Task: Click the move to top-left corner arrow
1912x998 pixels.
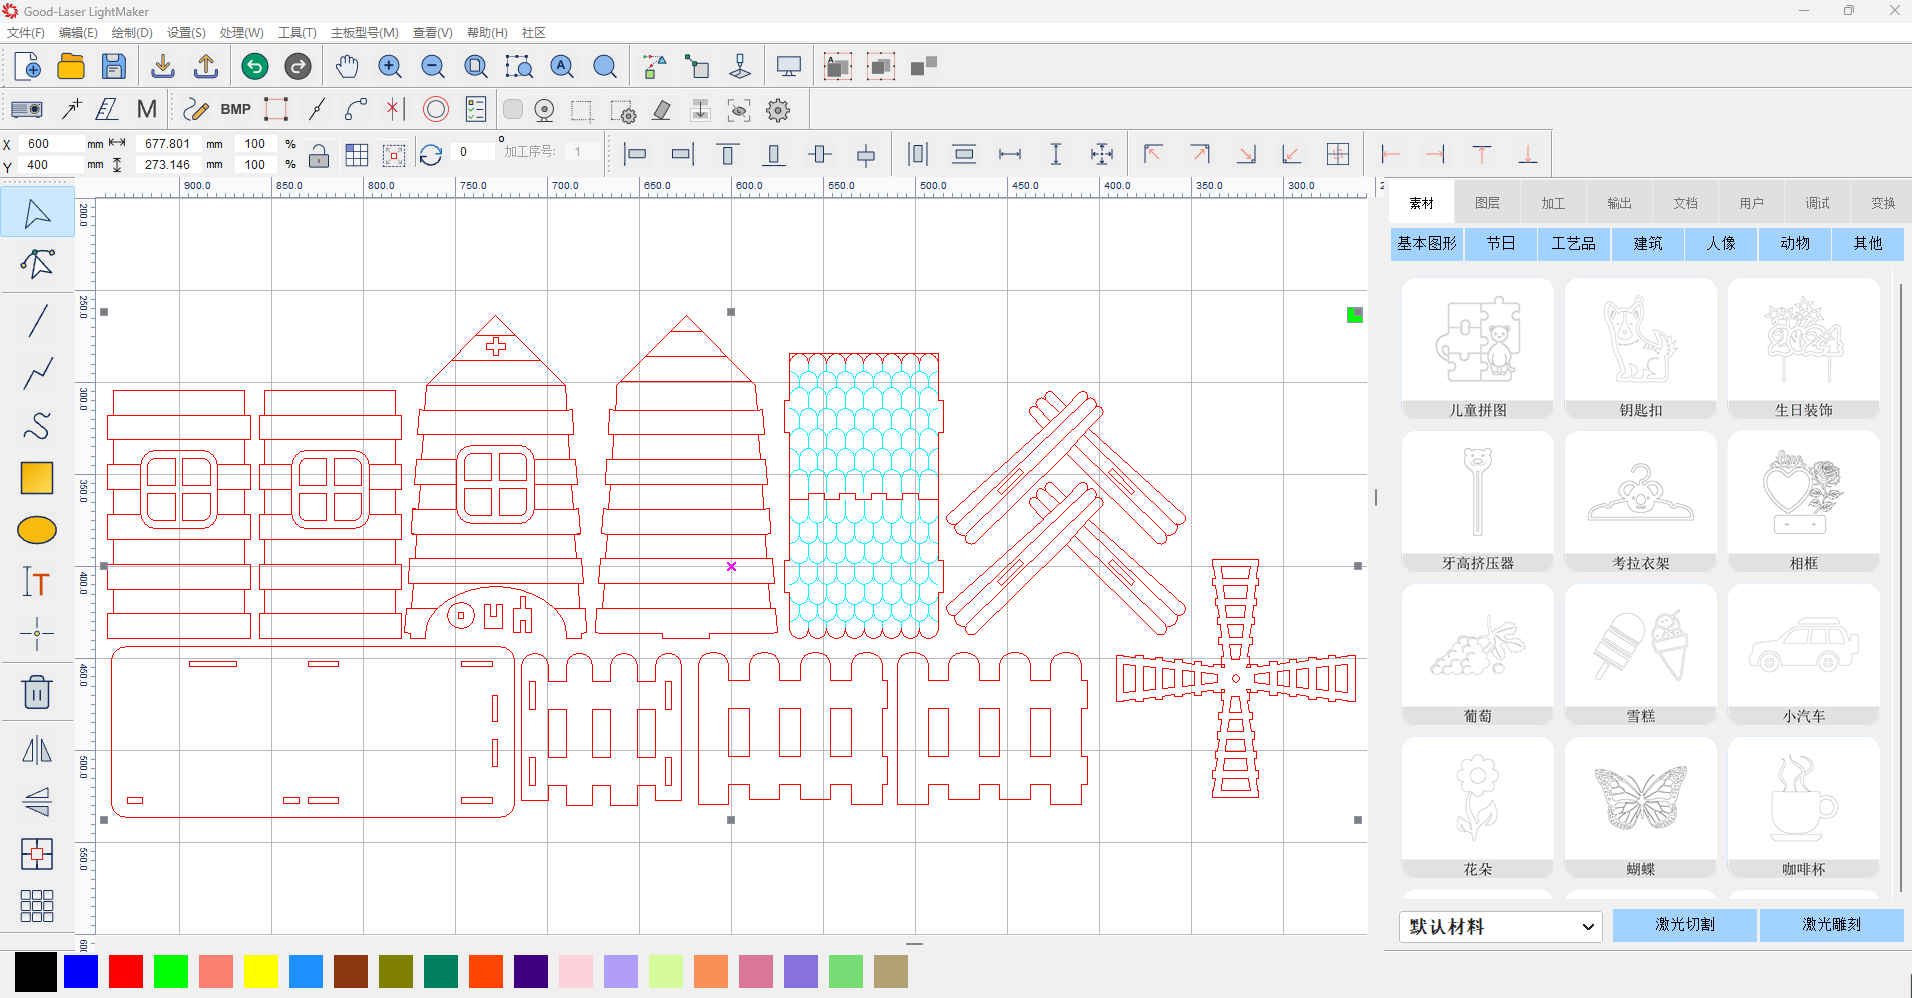Action: click(x=1153, y=154)
